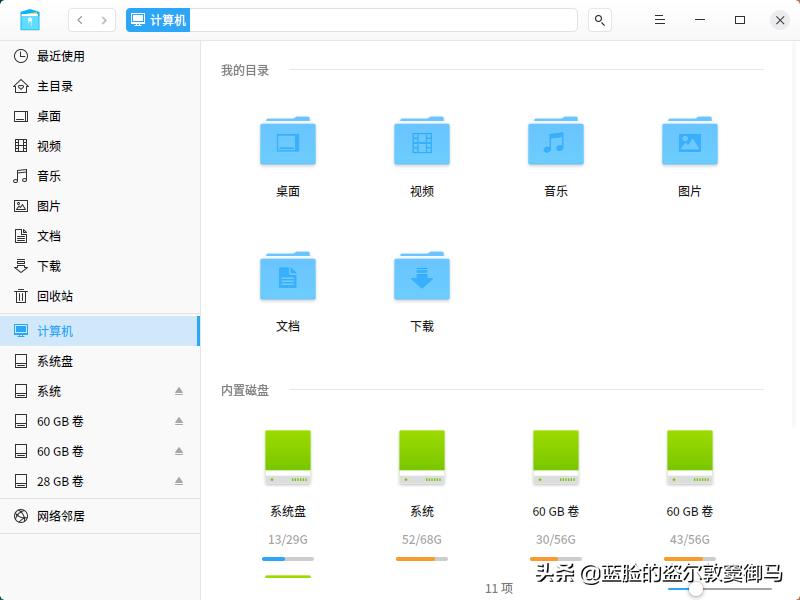Select the 计算机 tab in the address bar

click(157, 19)
